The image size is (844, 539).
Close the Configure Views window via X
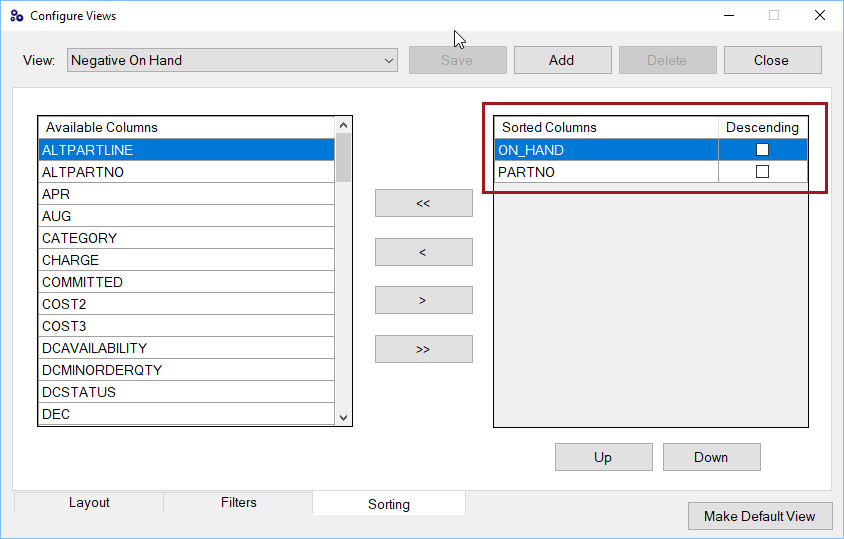pos(820,16)
